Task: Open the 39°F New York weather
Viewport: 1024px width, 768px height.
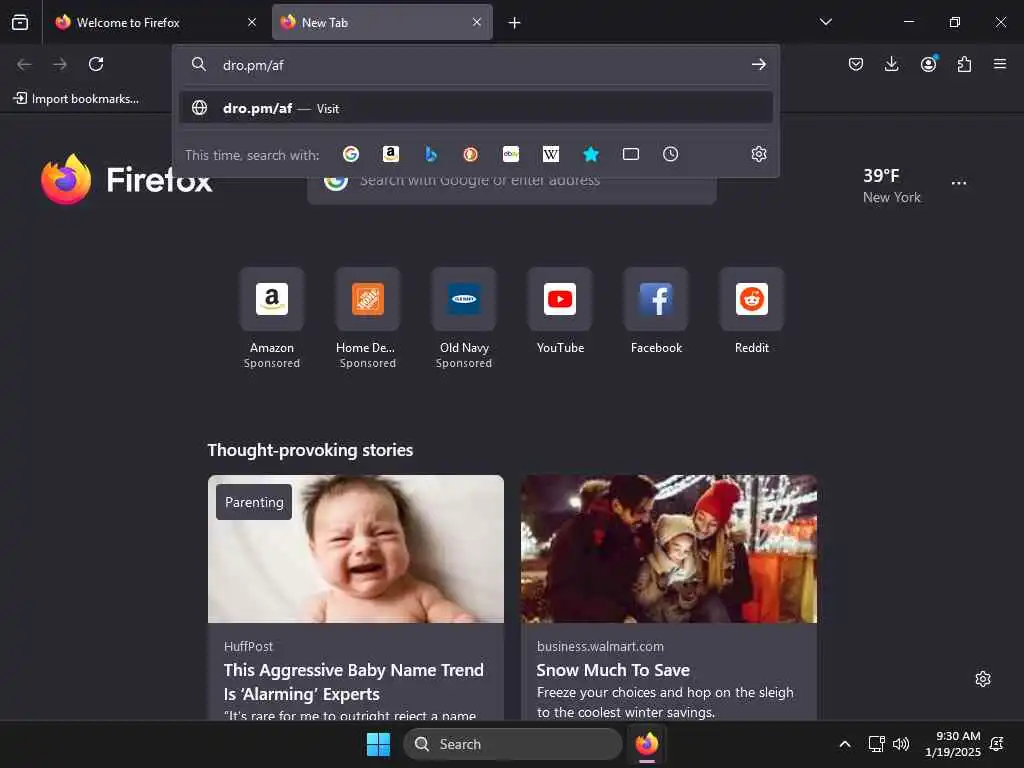Action: point(891,185)
